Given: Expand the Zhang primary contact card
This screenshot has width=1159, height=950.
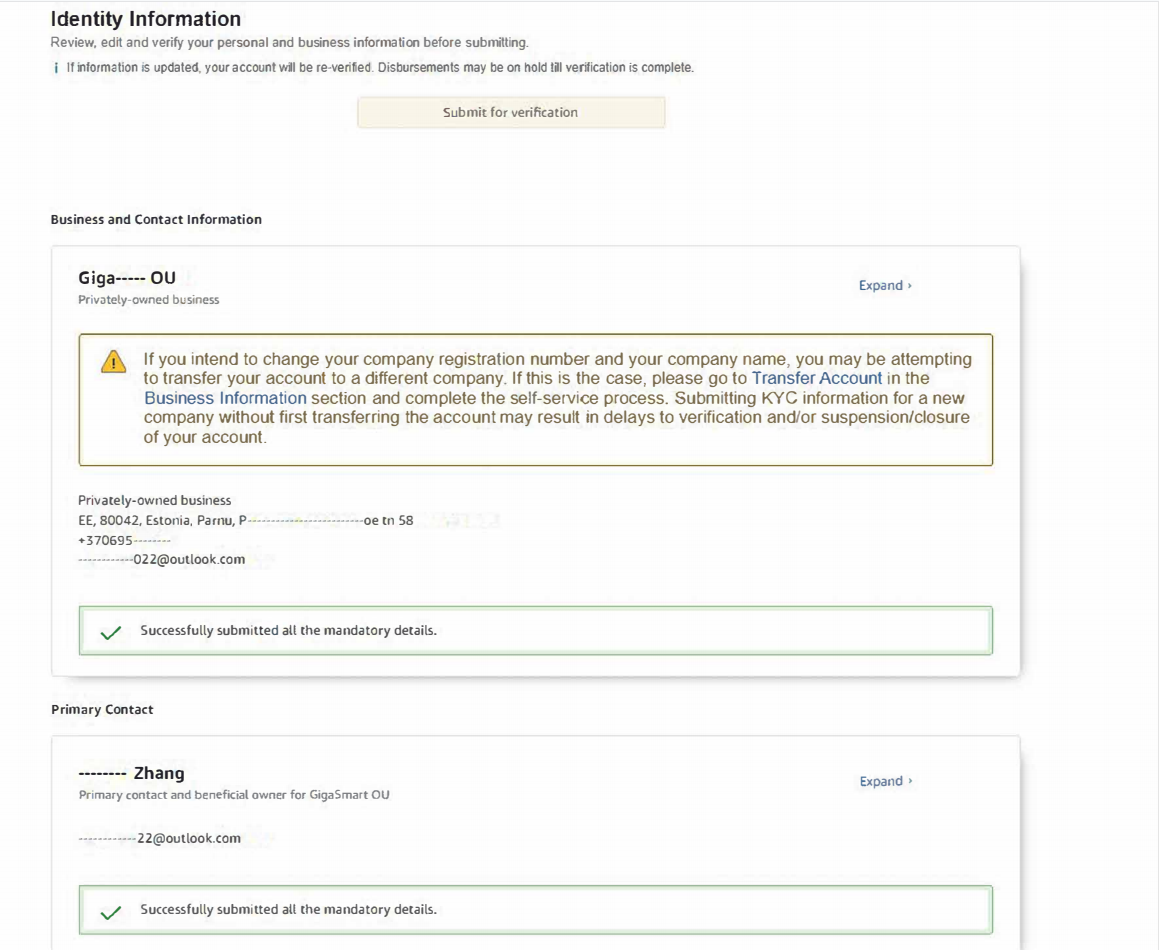Looking at the screenshot, I should (x=885, y=782).
